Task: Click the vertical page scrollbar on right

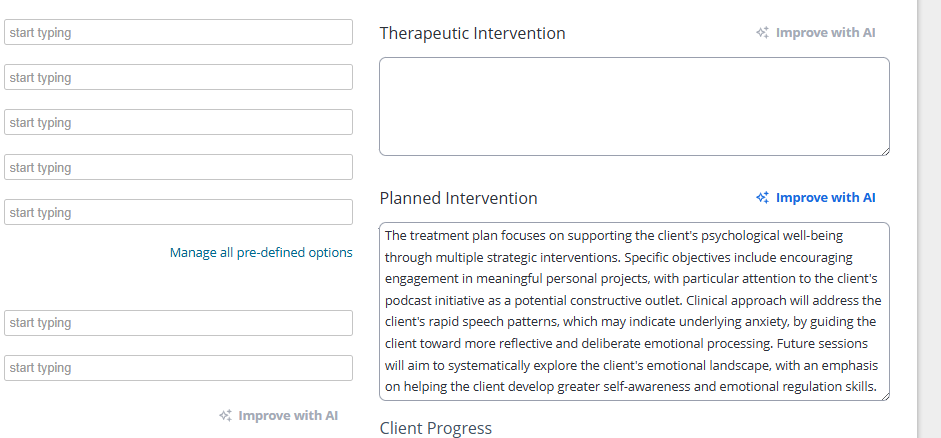Action: coord(928,219)
